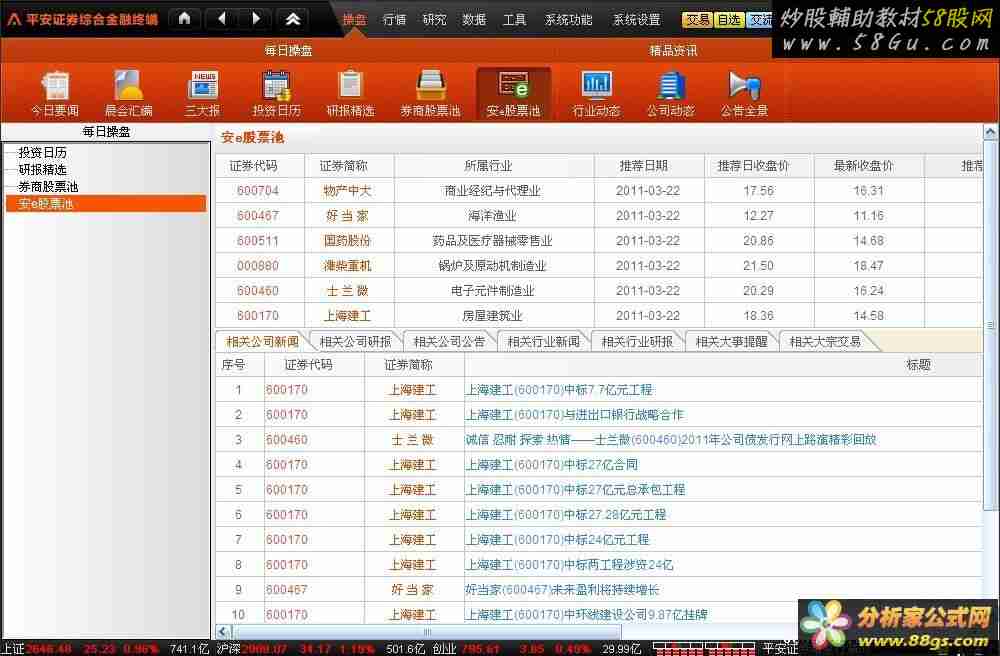Open news link 好当家未来盈利将持续增长
This screenshot has height=656, width=1000.
click(562, 590)
